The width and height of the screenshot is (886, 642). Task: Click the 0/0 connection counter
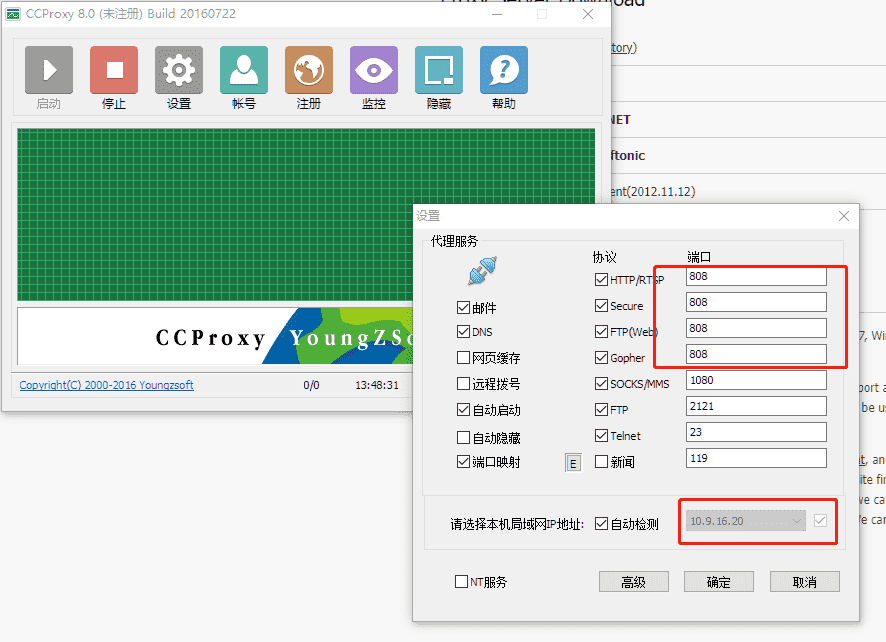click(311, 385)
